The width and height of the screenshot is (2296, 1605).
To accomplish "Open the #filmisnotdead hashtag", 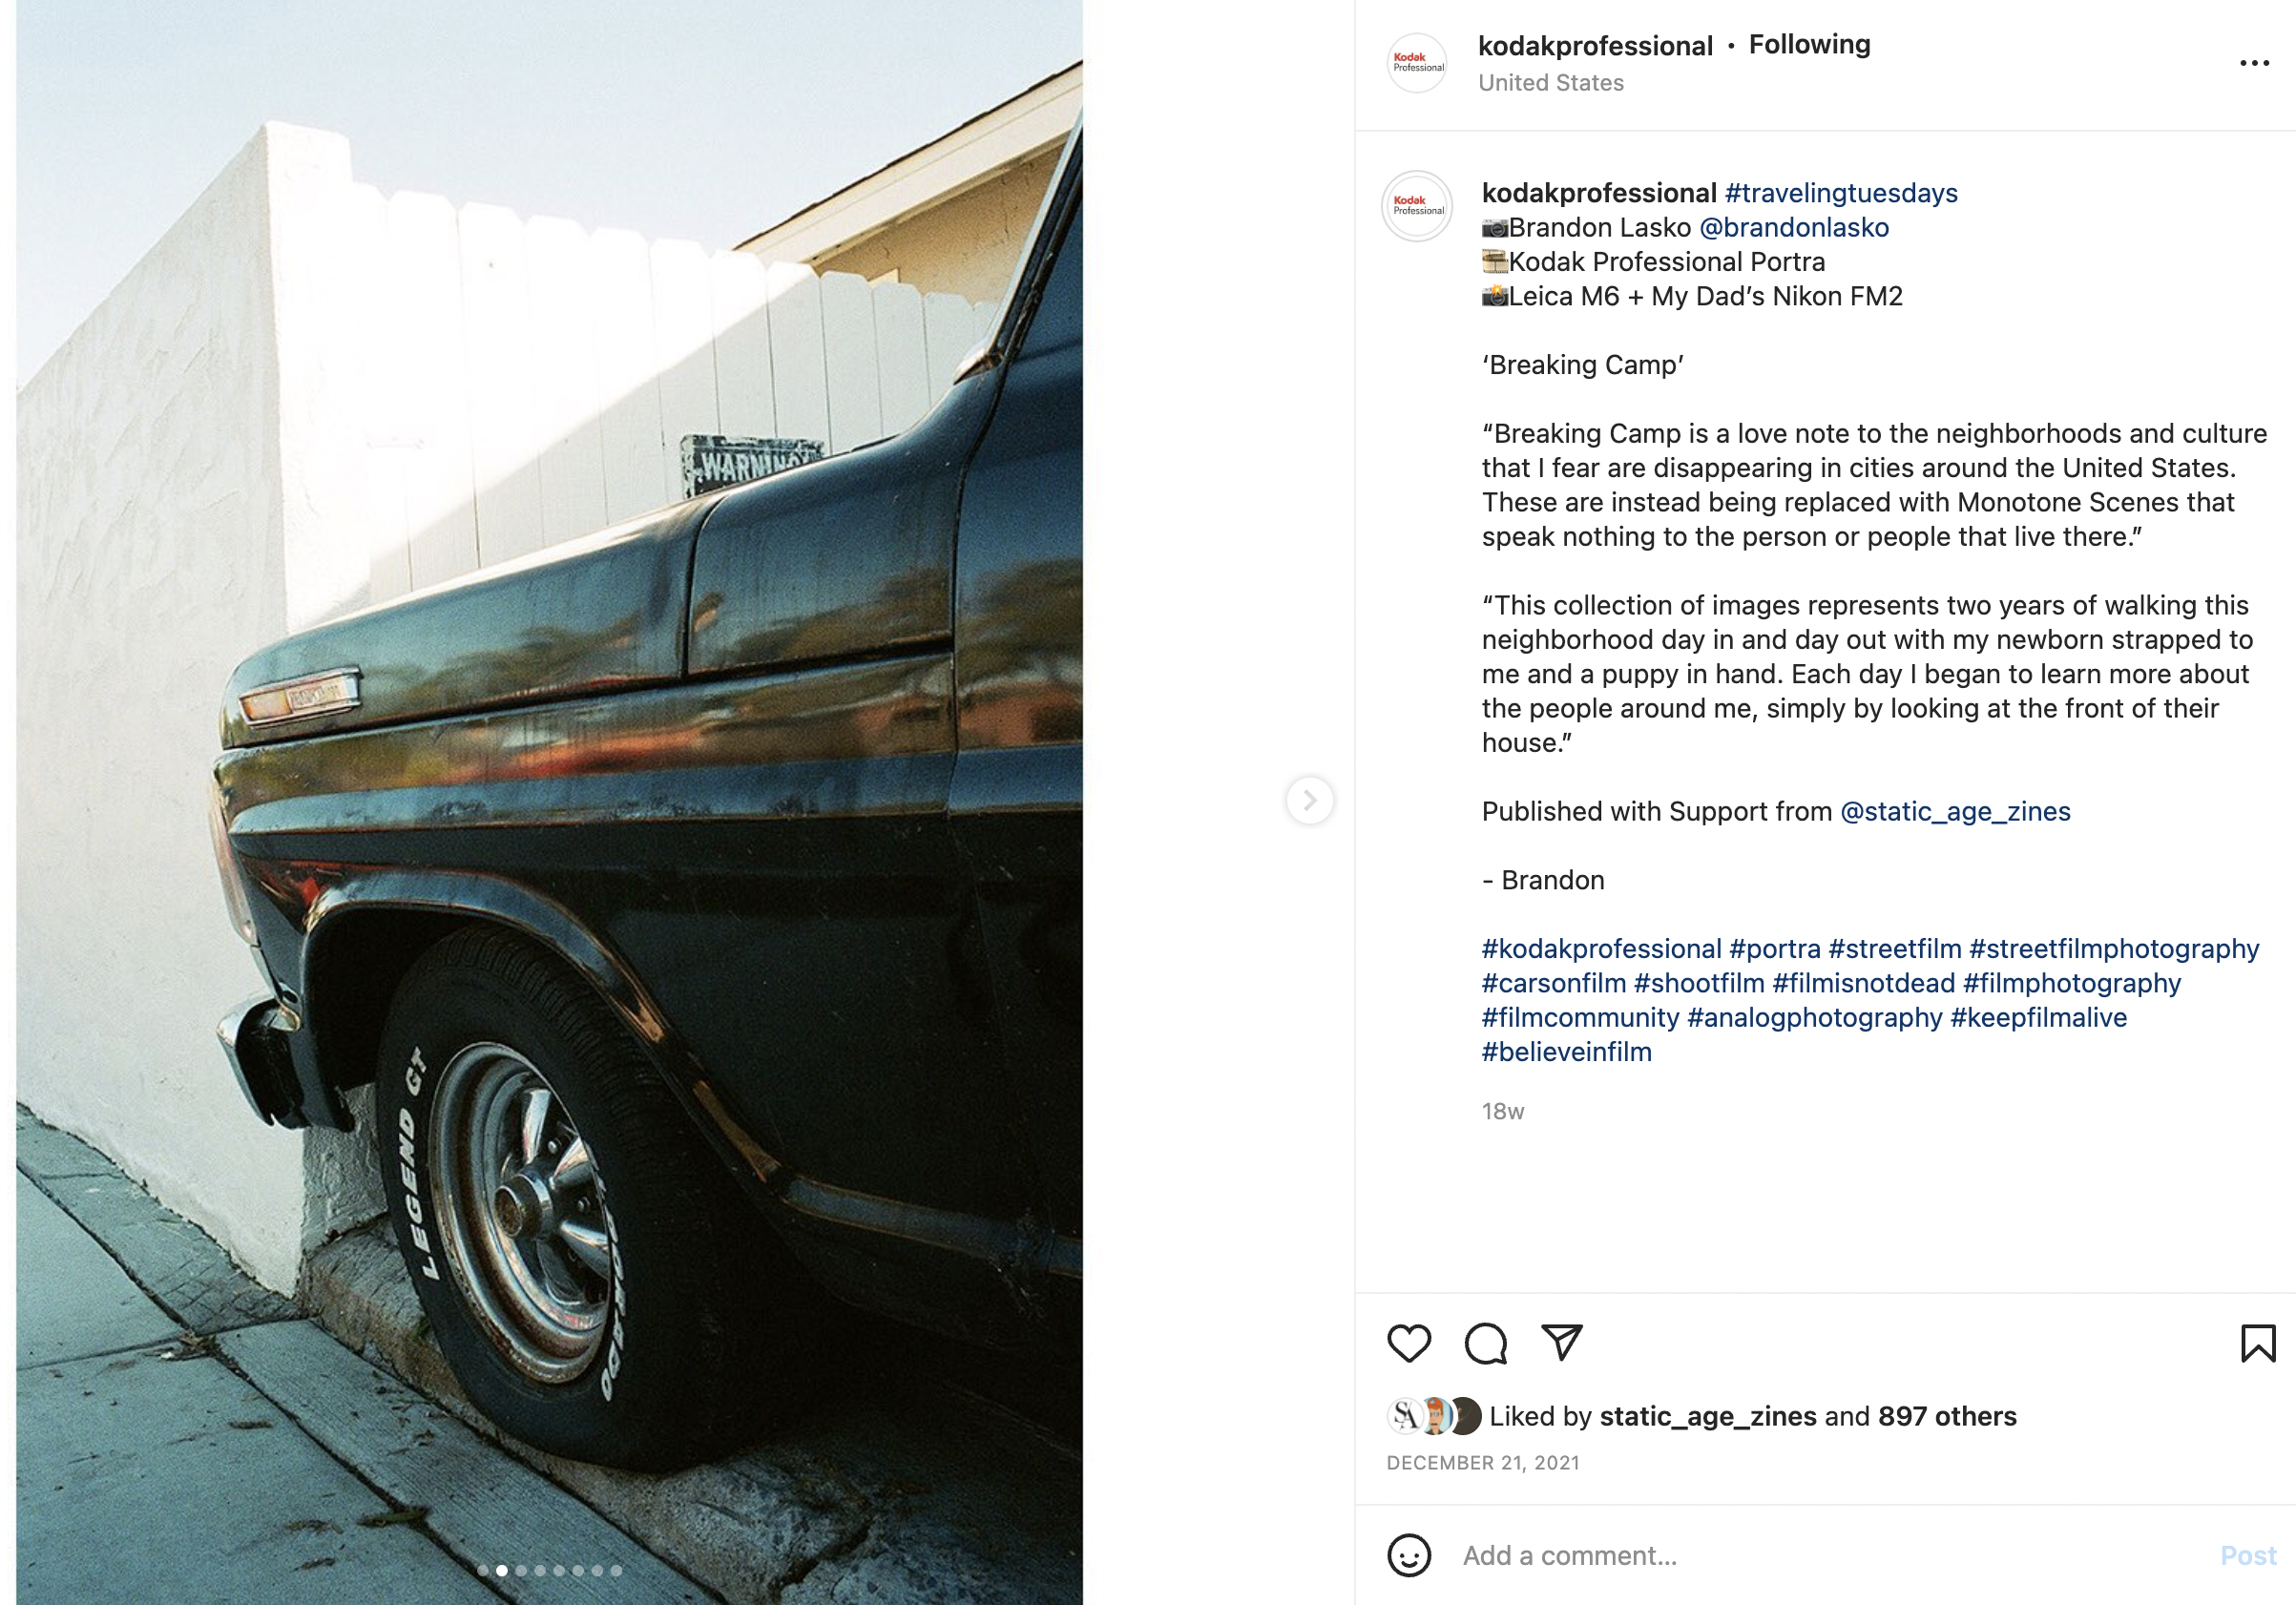I will [1863, 983].
